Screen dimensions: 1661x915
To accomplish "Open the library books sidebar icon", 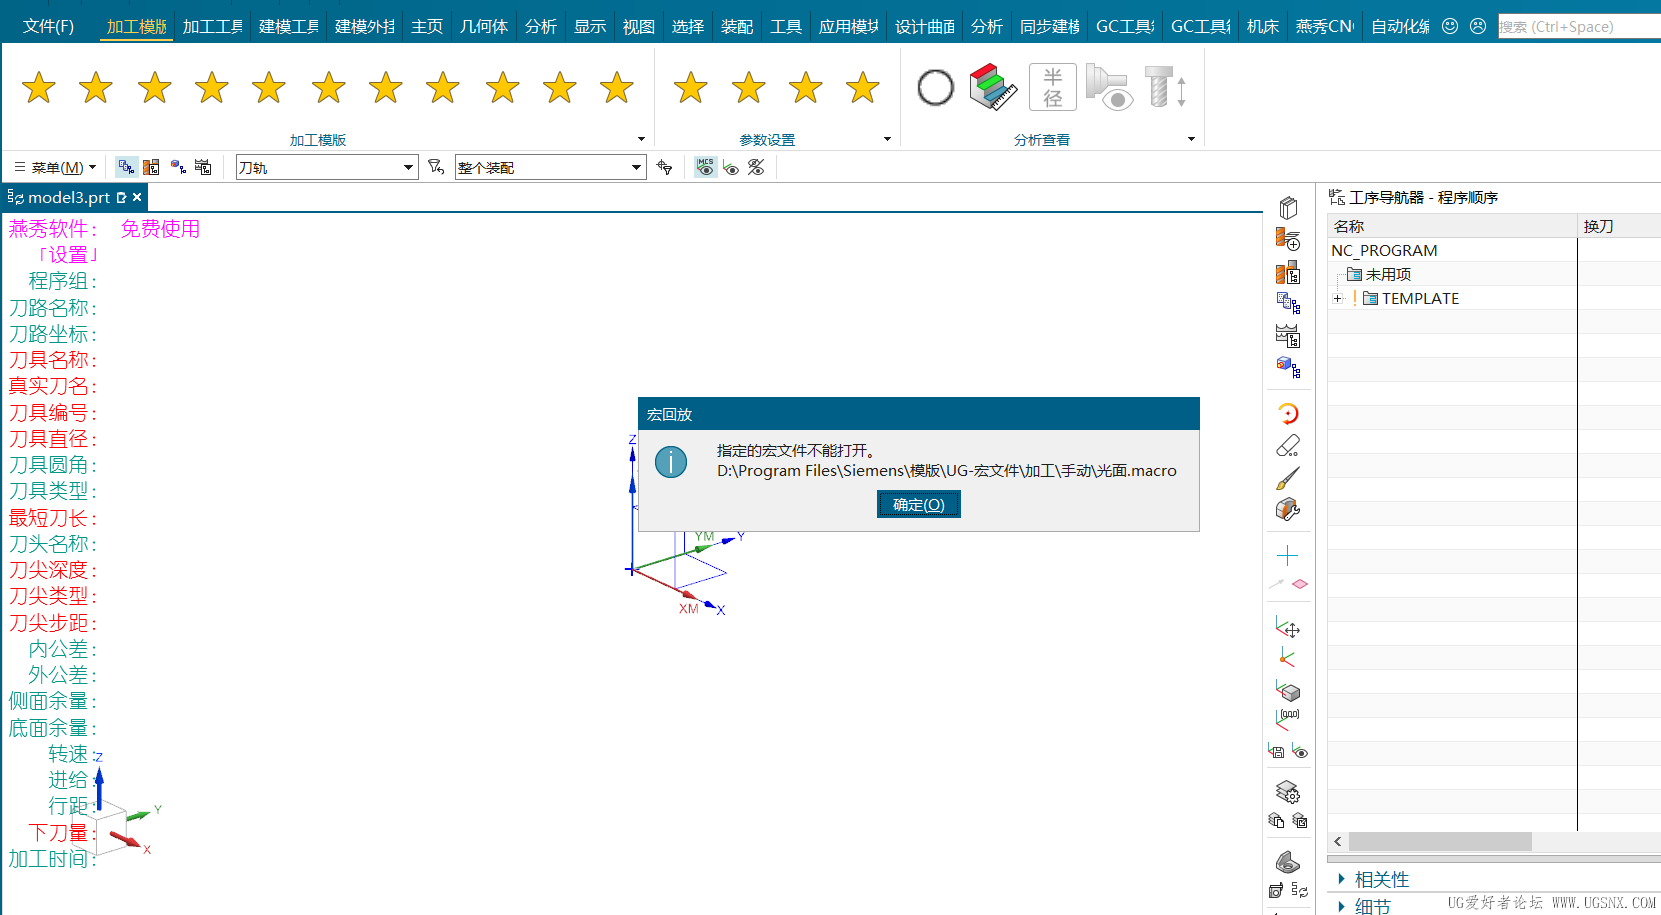I will coord(1288,207).
